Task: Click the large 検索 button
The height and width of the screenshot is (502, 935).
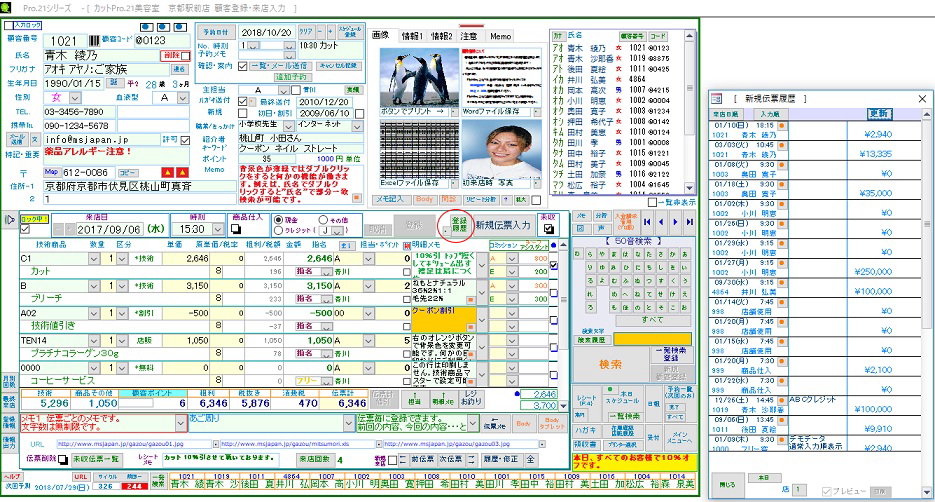Action: pos(610,364)
